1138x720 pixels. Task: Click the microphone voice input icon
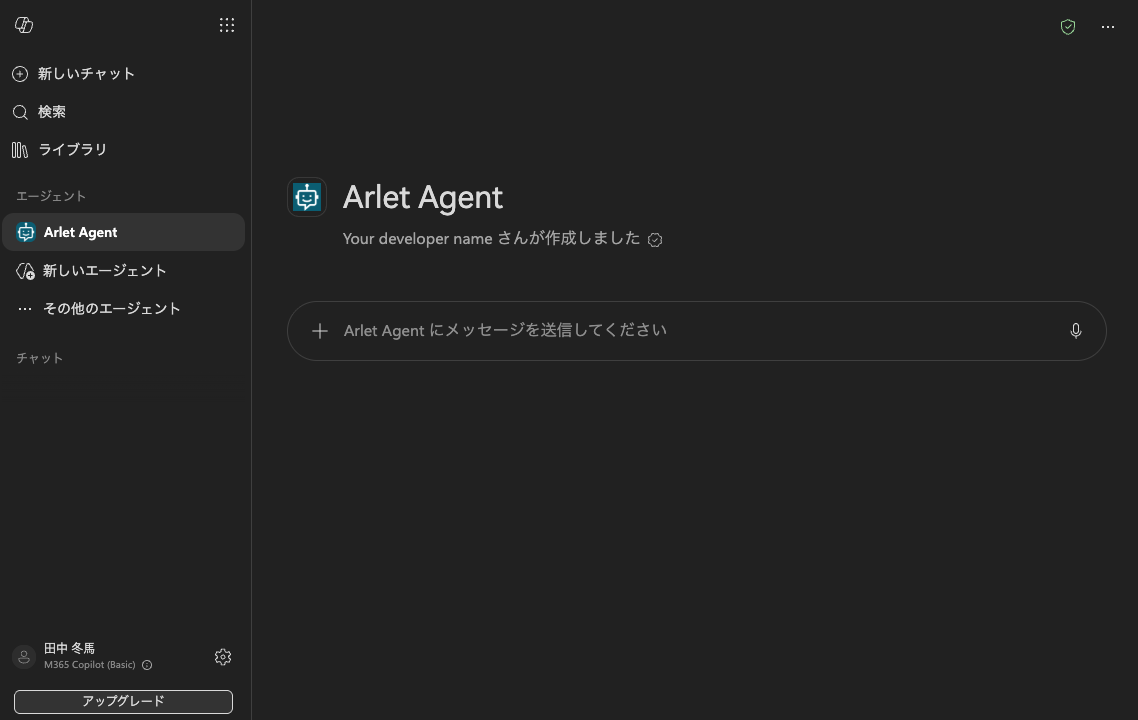click(x=1076, y=331)
